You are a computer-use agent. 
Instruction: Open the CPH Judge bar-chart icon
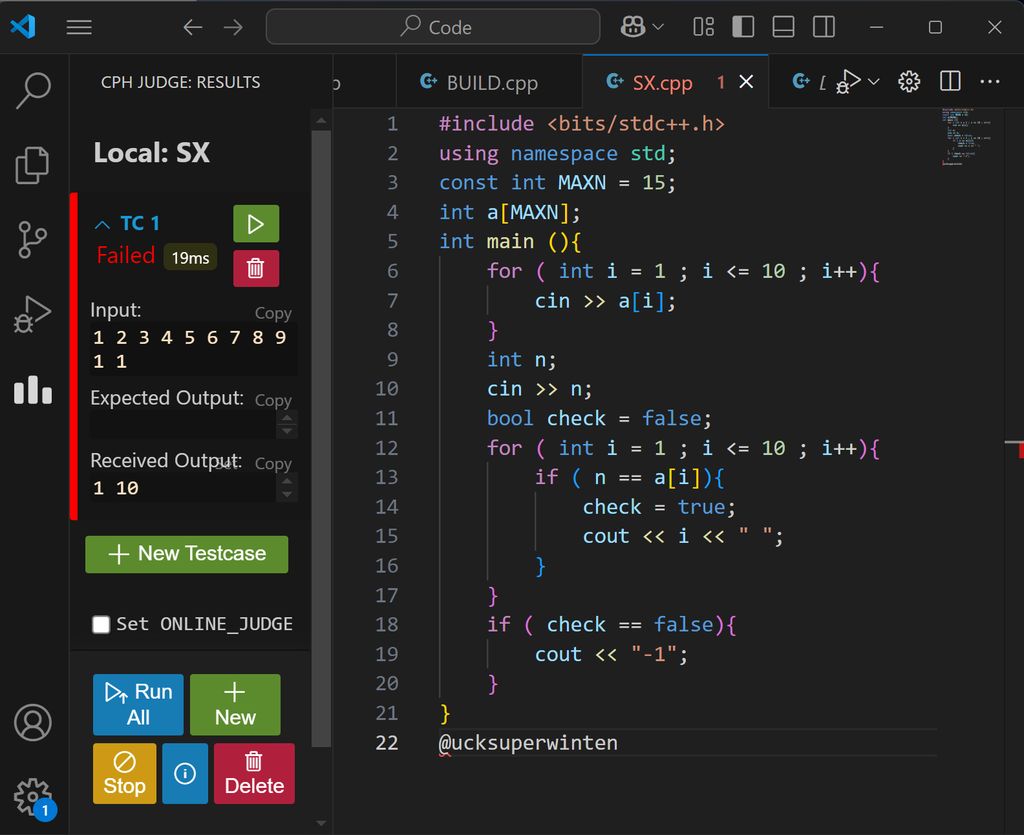pos(33,390)
